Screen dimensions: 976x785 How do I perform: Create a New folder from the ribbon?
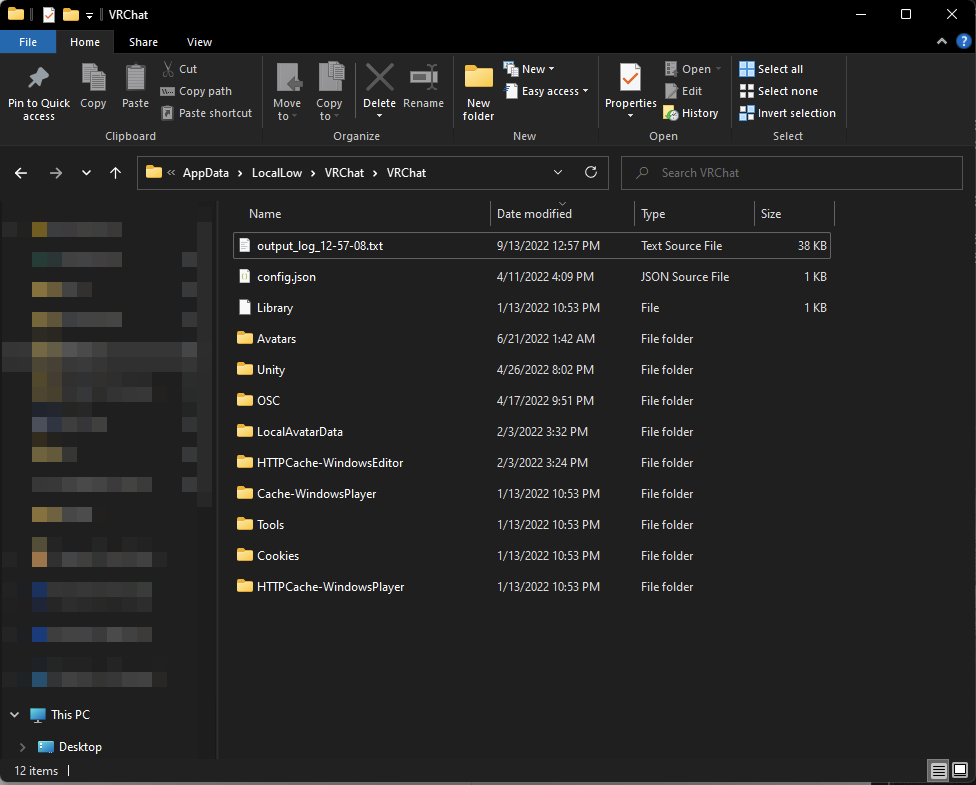click(478, 93)
